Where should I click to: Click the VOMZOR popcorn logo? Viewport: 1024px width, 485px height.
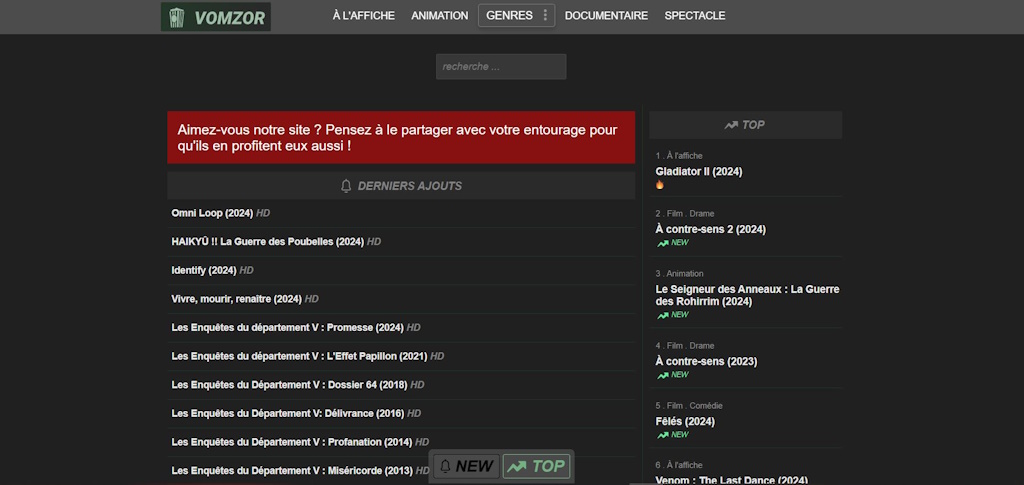(216, 17)
